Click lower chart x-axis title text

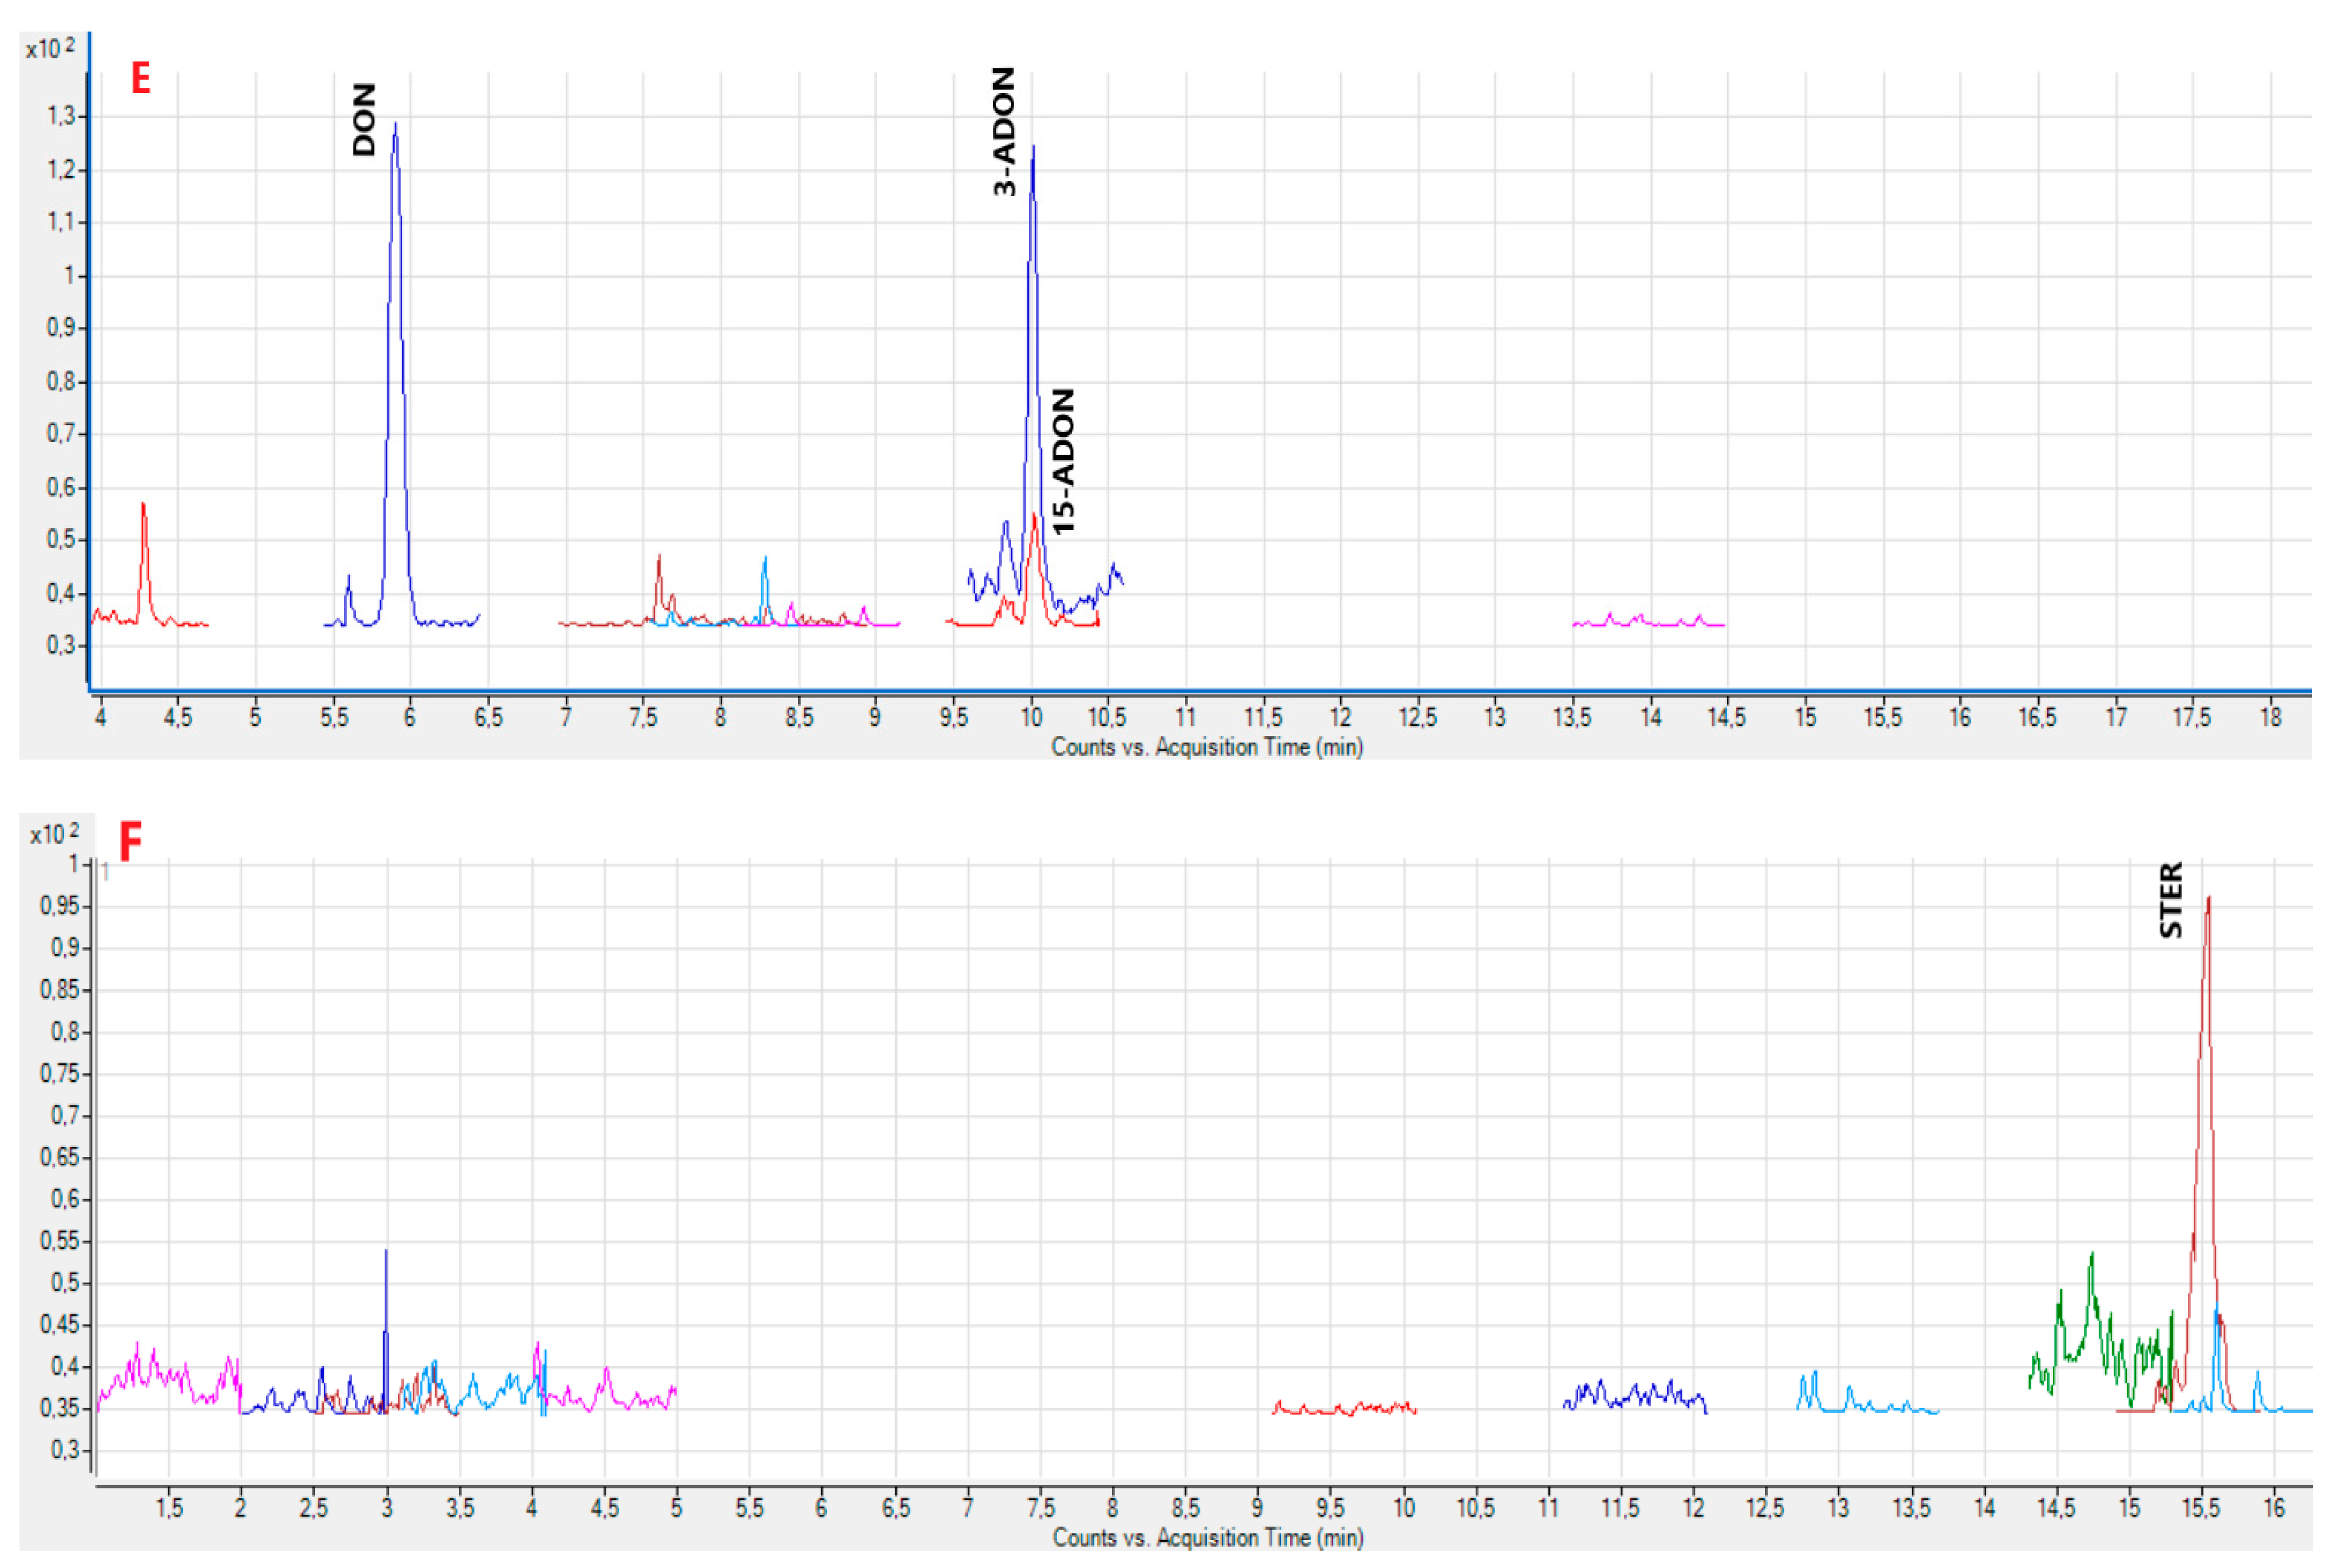(1207, 1537)
